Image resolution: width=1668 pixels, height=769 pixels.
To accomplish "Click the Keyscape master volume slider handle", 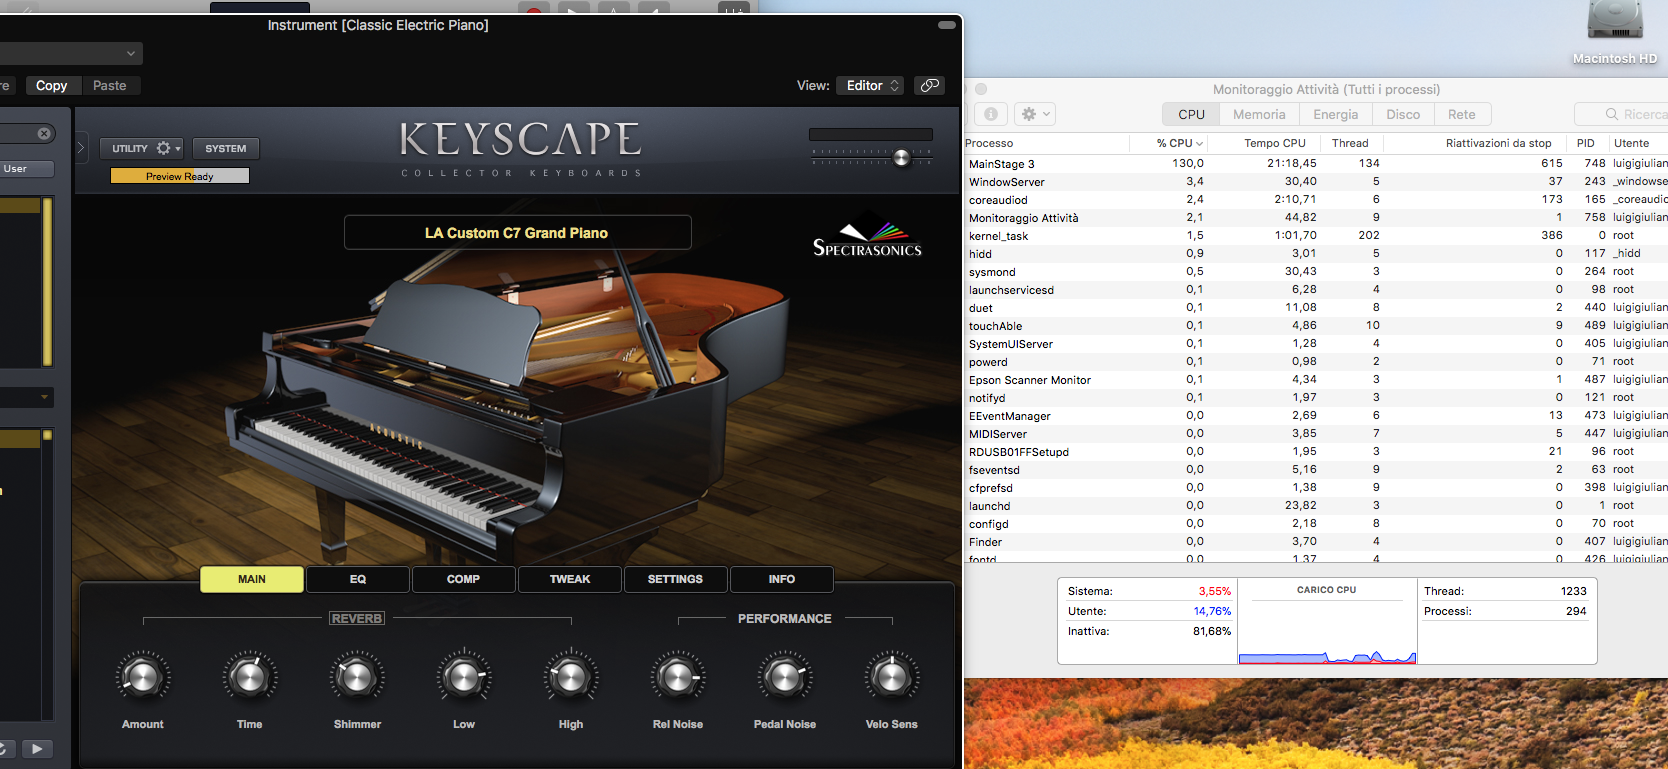I will point(902,157).
